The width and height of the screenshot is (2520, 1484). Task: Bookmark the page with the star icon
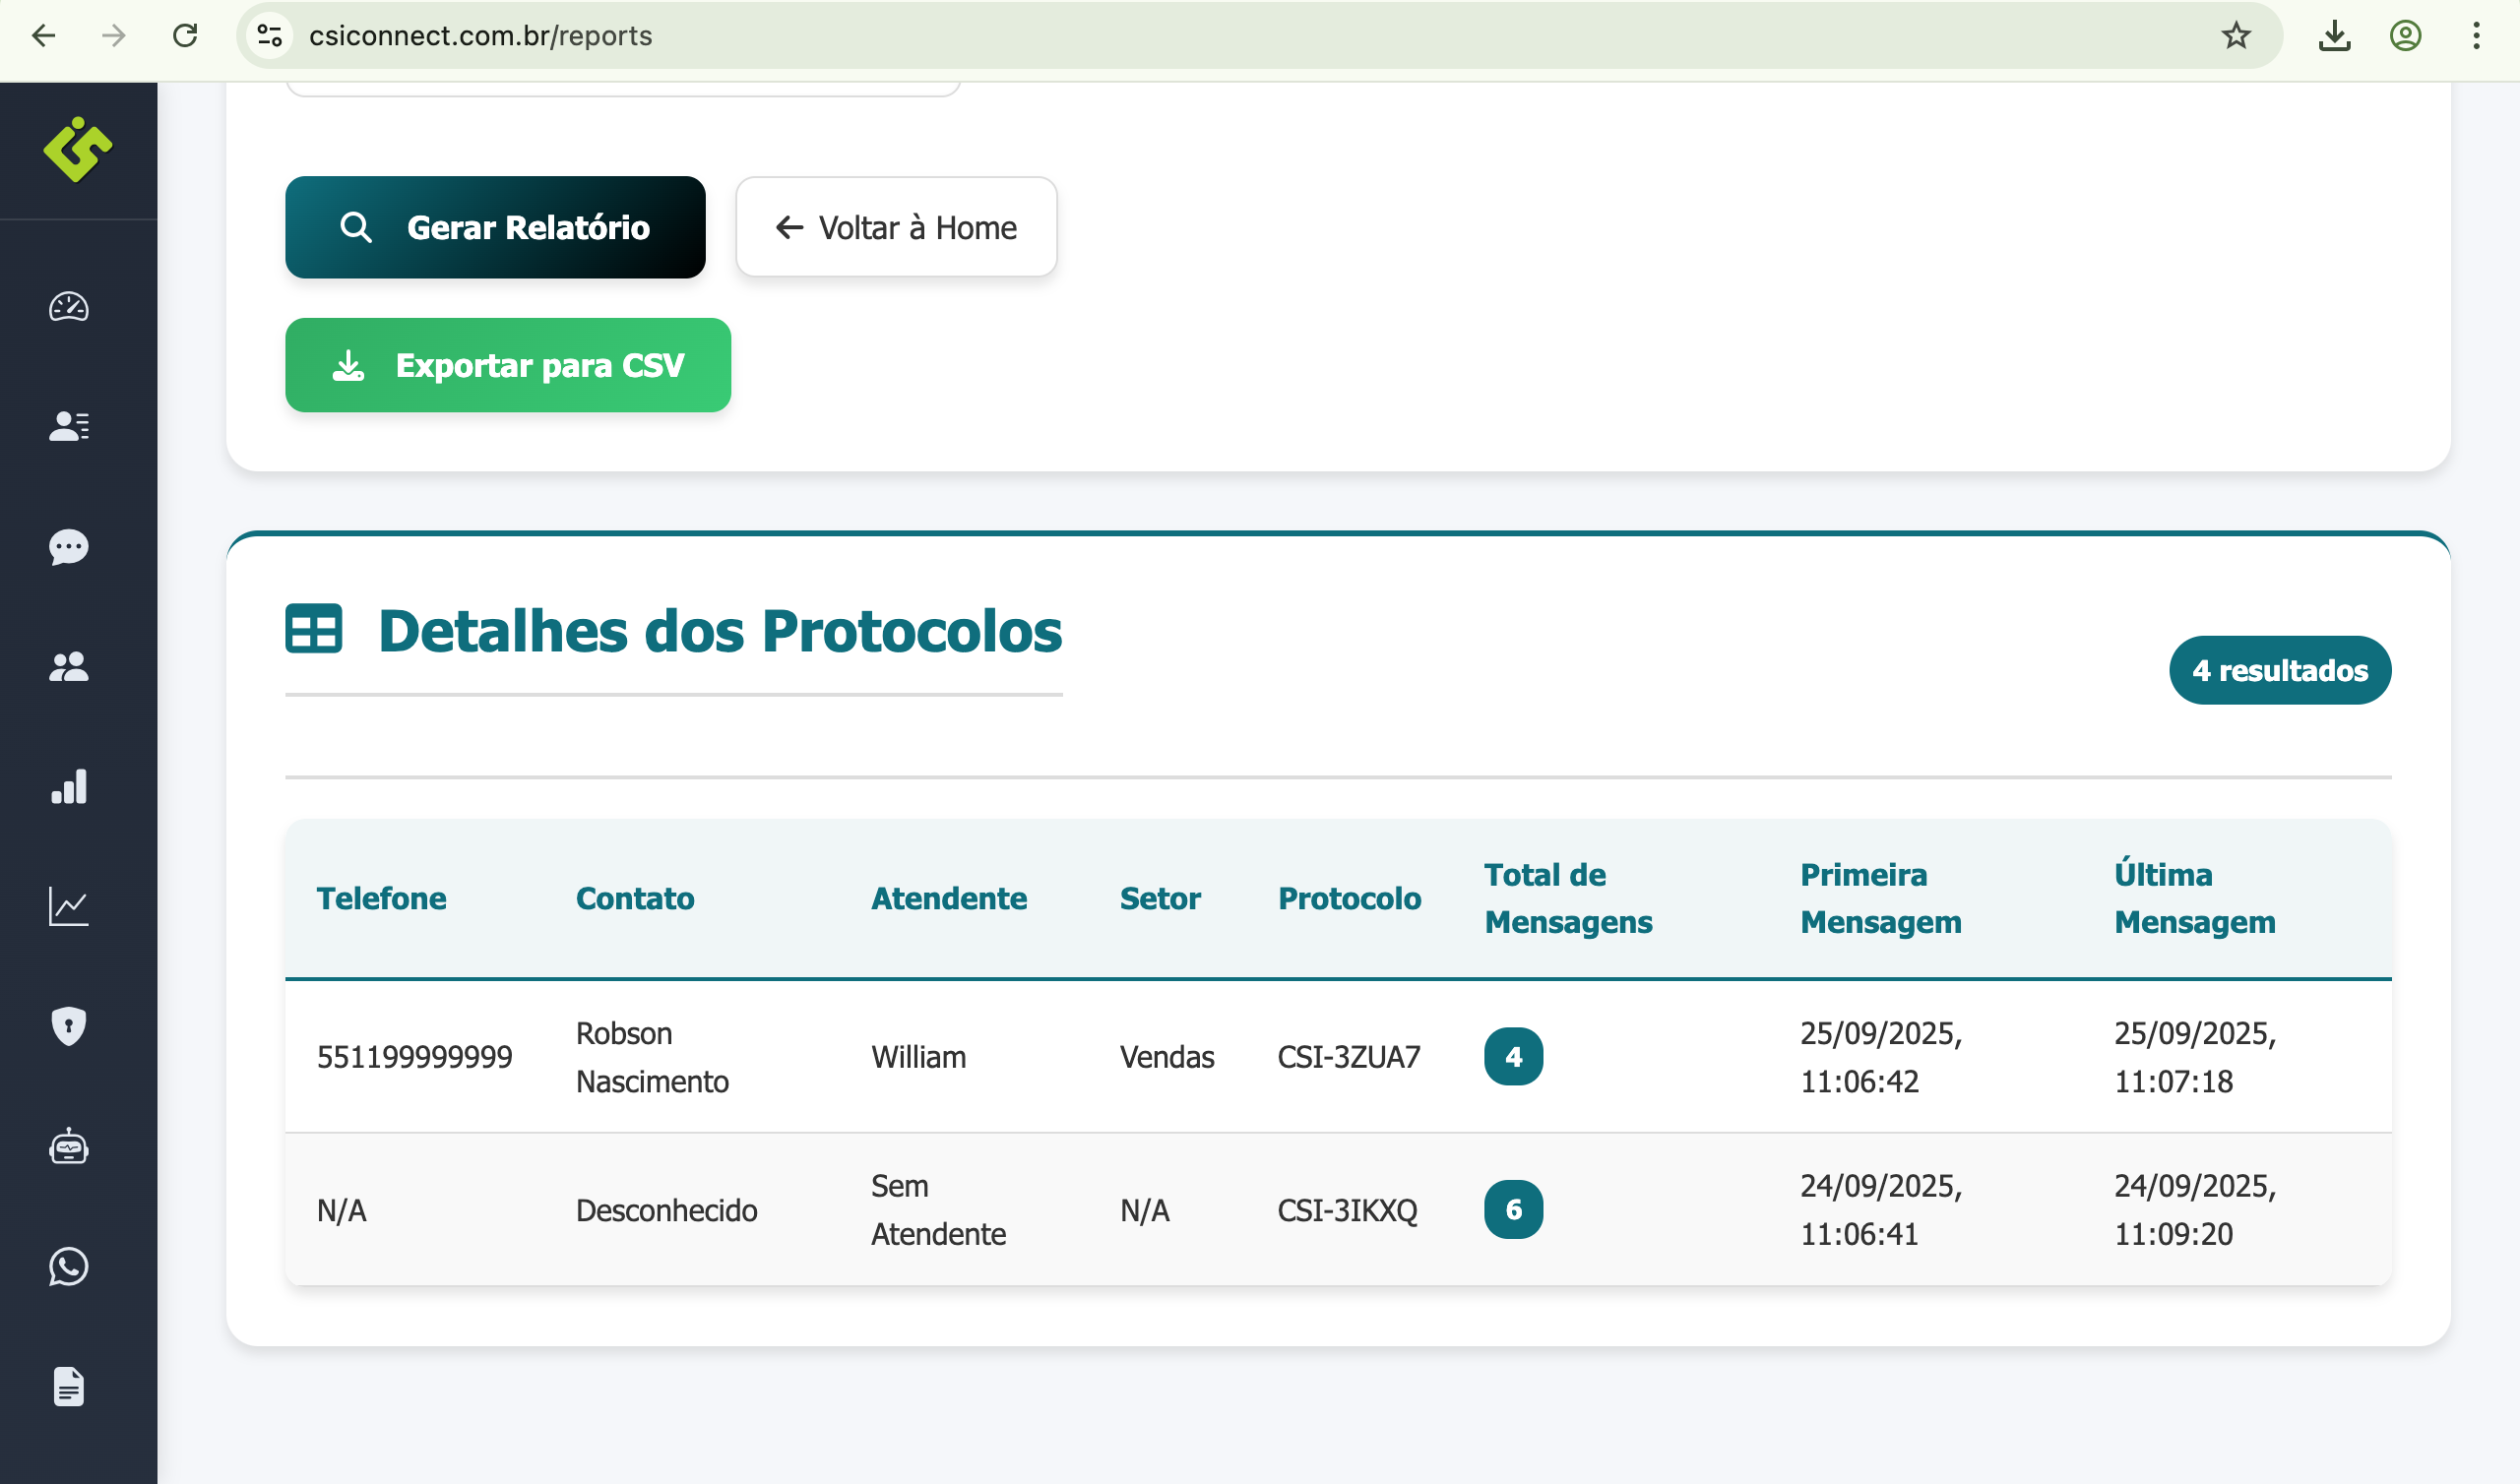pos(2236,36)
